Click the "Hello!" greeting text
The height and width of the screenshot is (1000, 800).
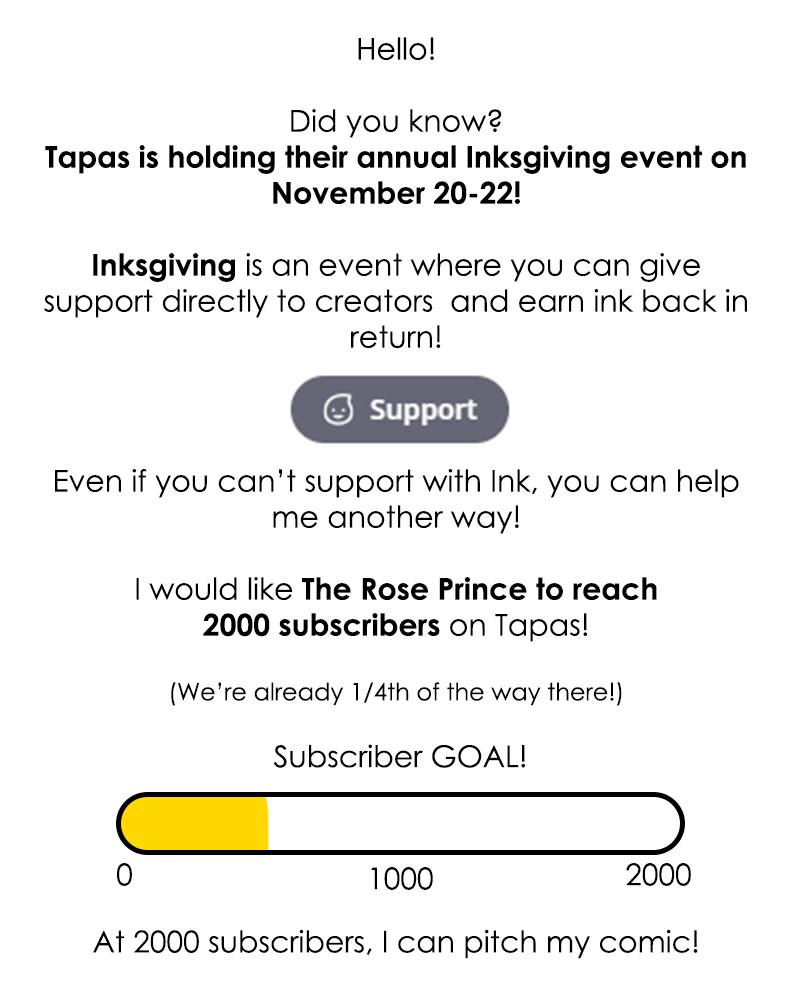(396, 50)
